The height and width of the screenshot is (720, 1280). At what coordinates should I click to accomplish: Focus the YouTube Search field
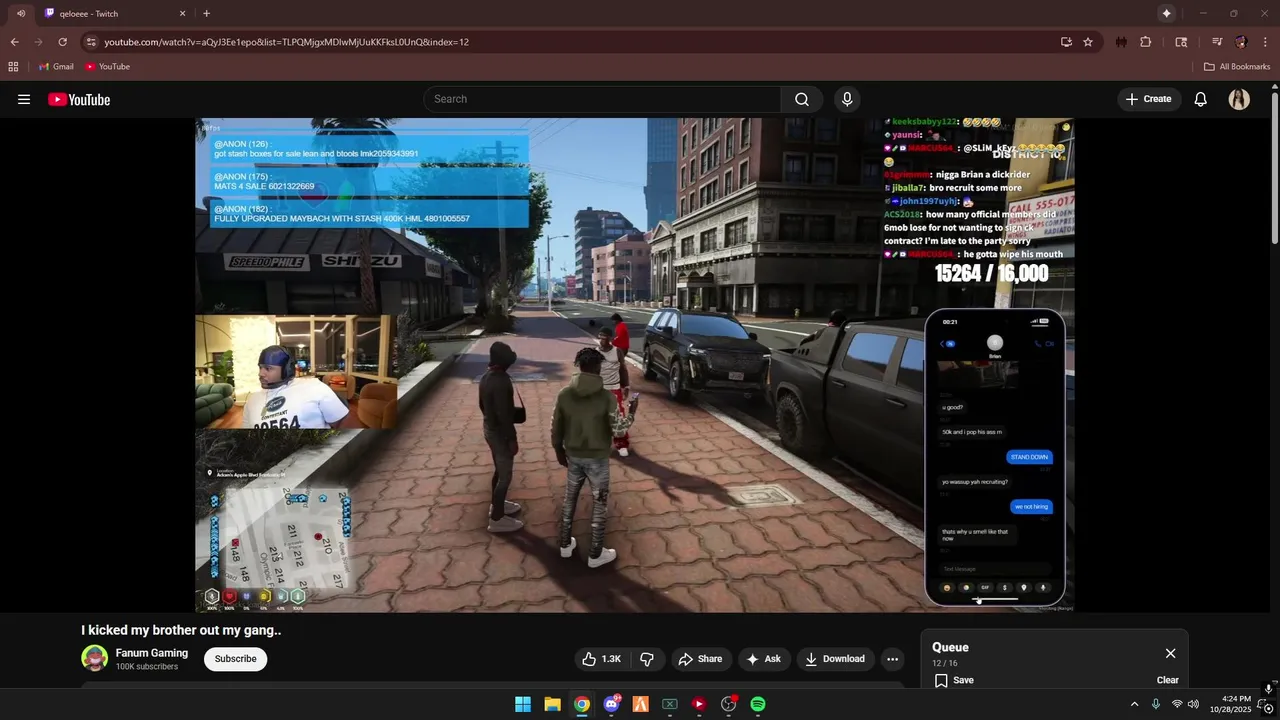click(603, 99)
